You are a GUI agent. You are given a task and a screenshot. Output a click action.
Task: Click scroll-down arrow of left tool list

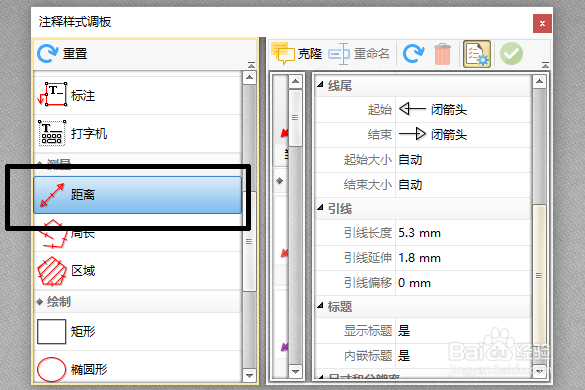[x=249, y=375]
